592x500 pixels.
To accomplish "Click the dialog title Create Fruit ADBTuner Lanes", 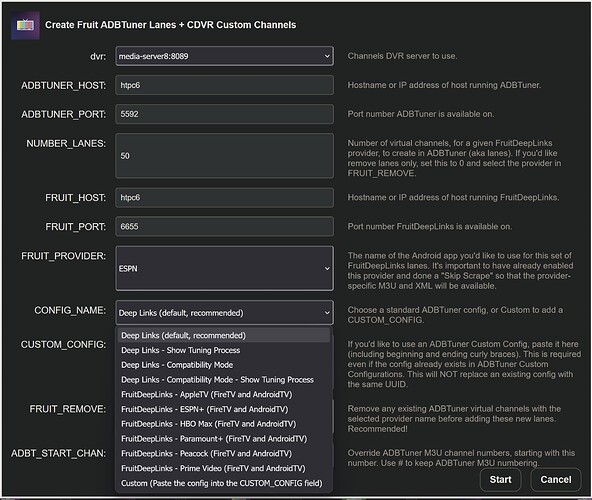I will point(171,25).
